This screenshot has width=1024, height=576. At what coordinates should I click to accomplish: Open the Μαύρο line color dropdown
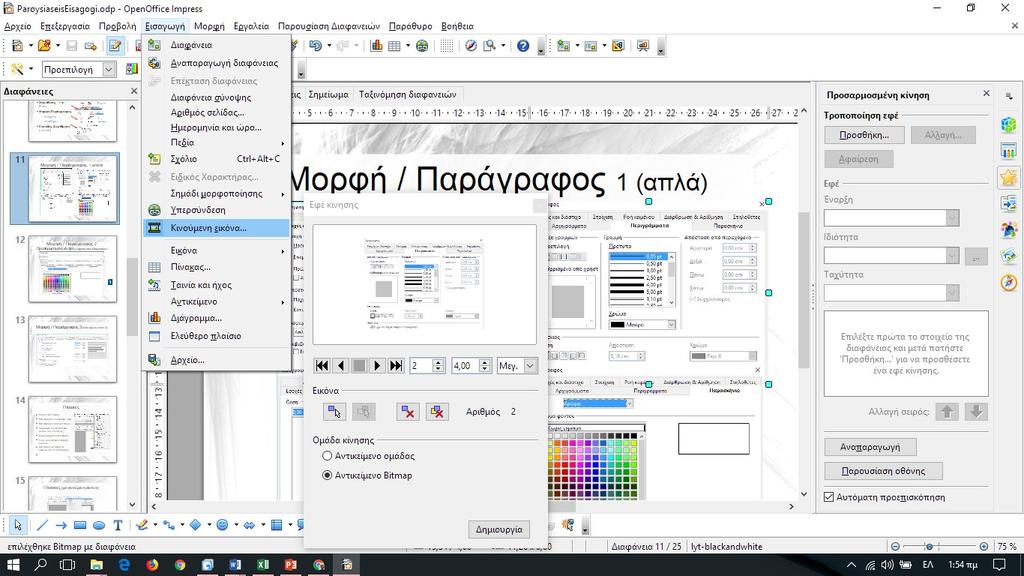(x=671, y=325)
